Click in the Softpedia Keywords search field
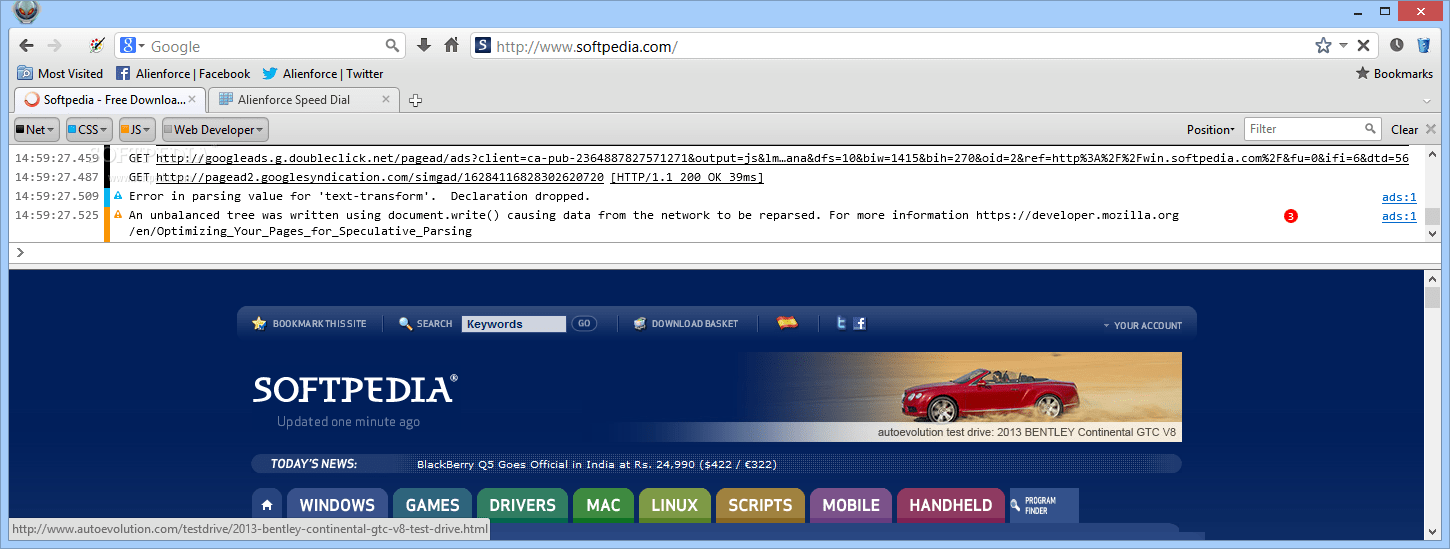This screenshot has width=1450, height=549. pos(514,324)
